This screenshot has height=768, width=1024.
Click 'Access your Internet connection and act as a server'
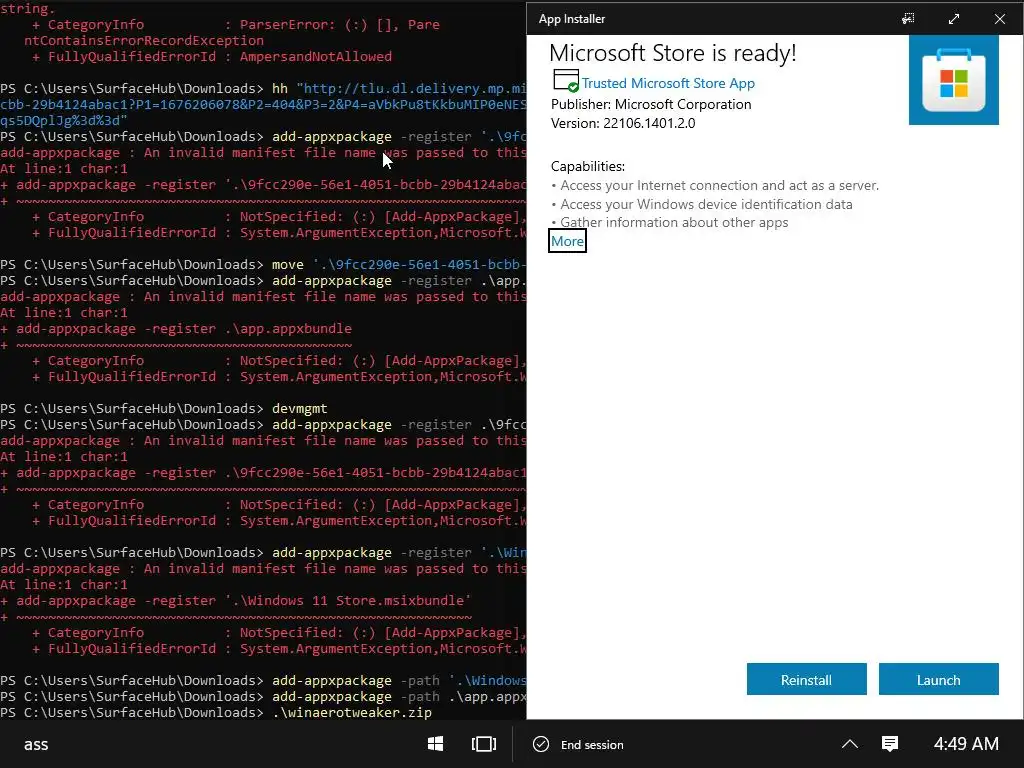click(x=719, y=185)
